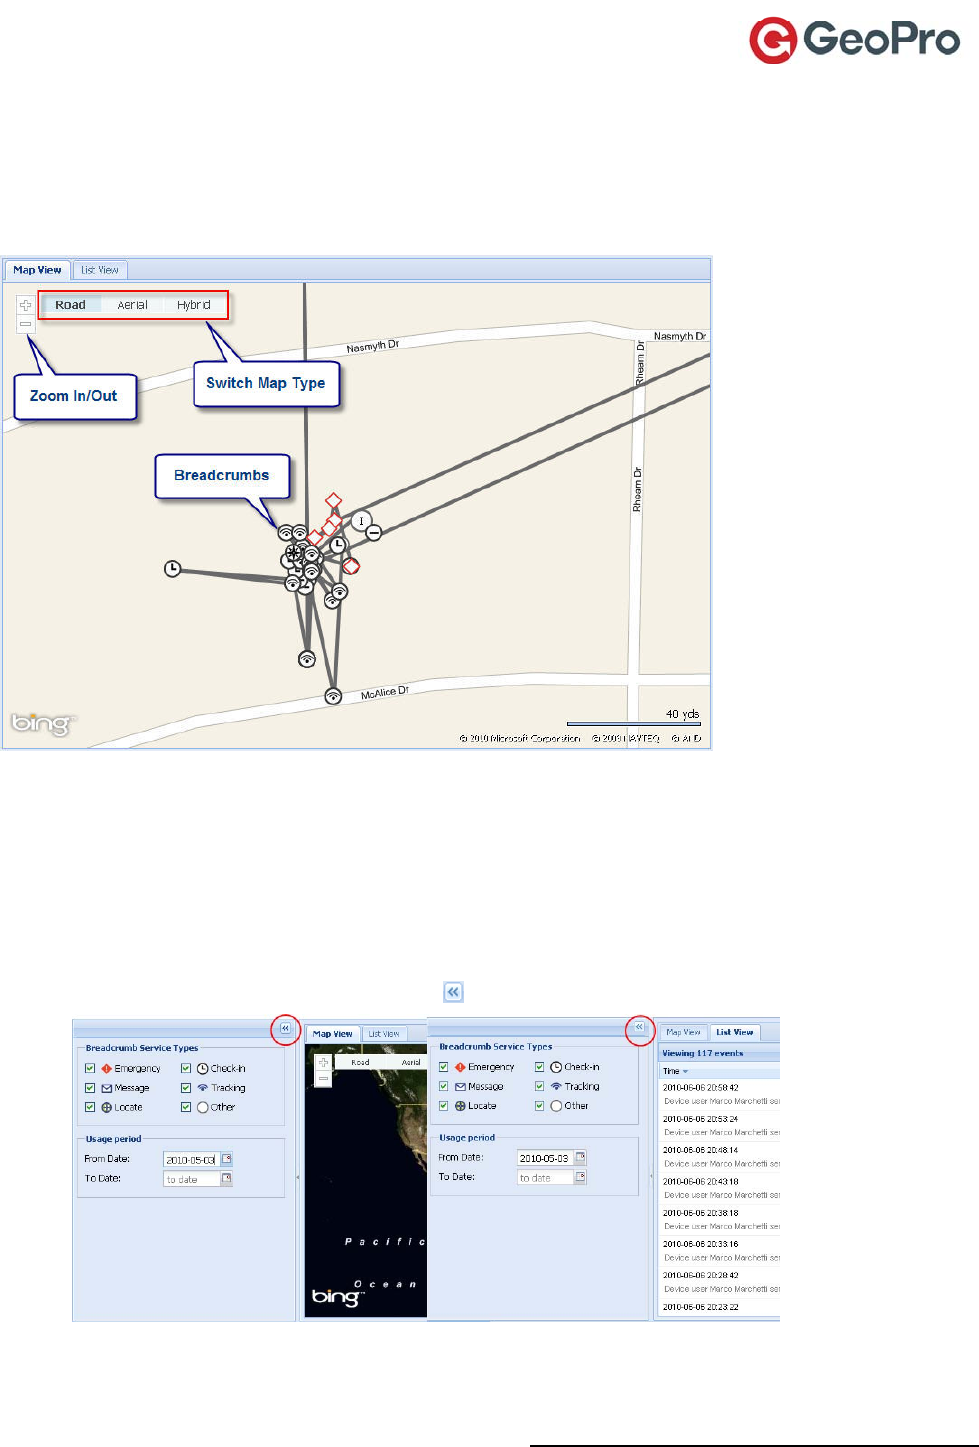Uncheck Check-in in panel beside event list
Image resolution: width=979 pixels, height=1447 pixels.
click(540, 1067)
